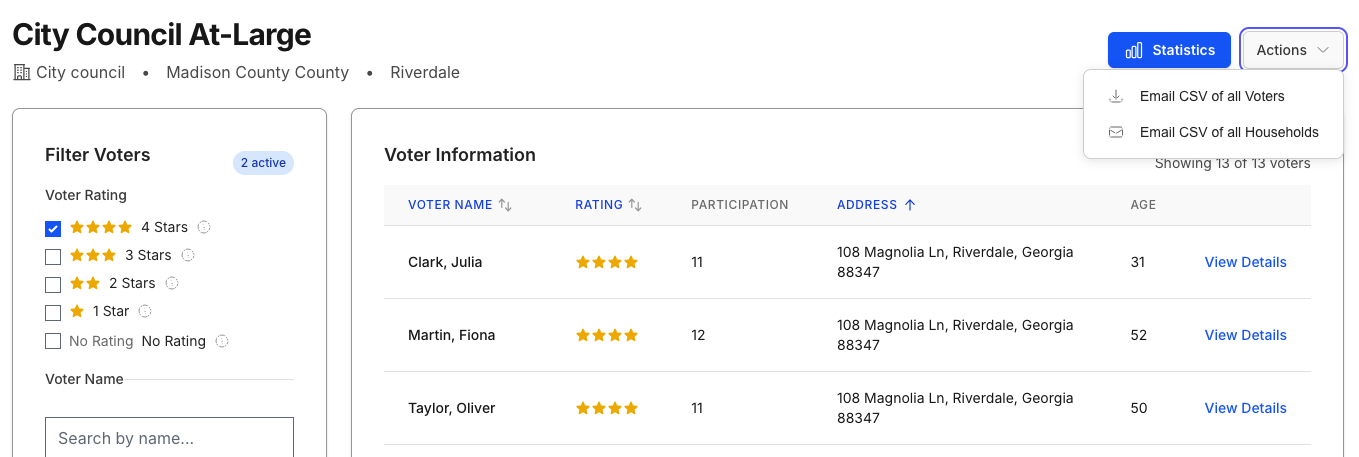Enable the No Rating filter checkbox

pos(53,341)
